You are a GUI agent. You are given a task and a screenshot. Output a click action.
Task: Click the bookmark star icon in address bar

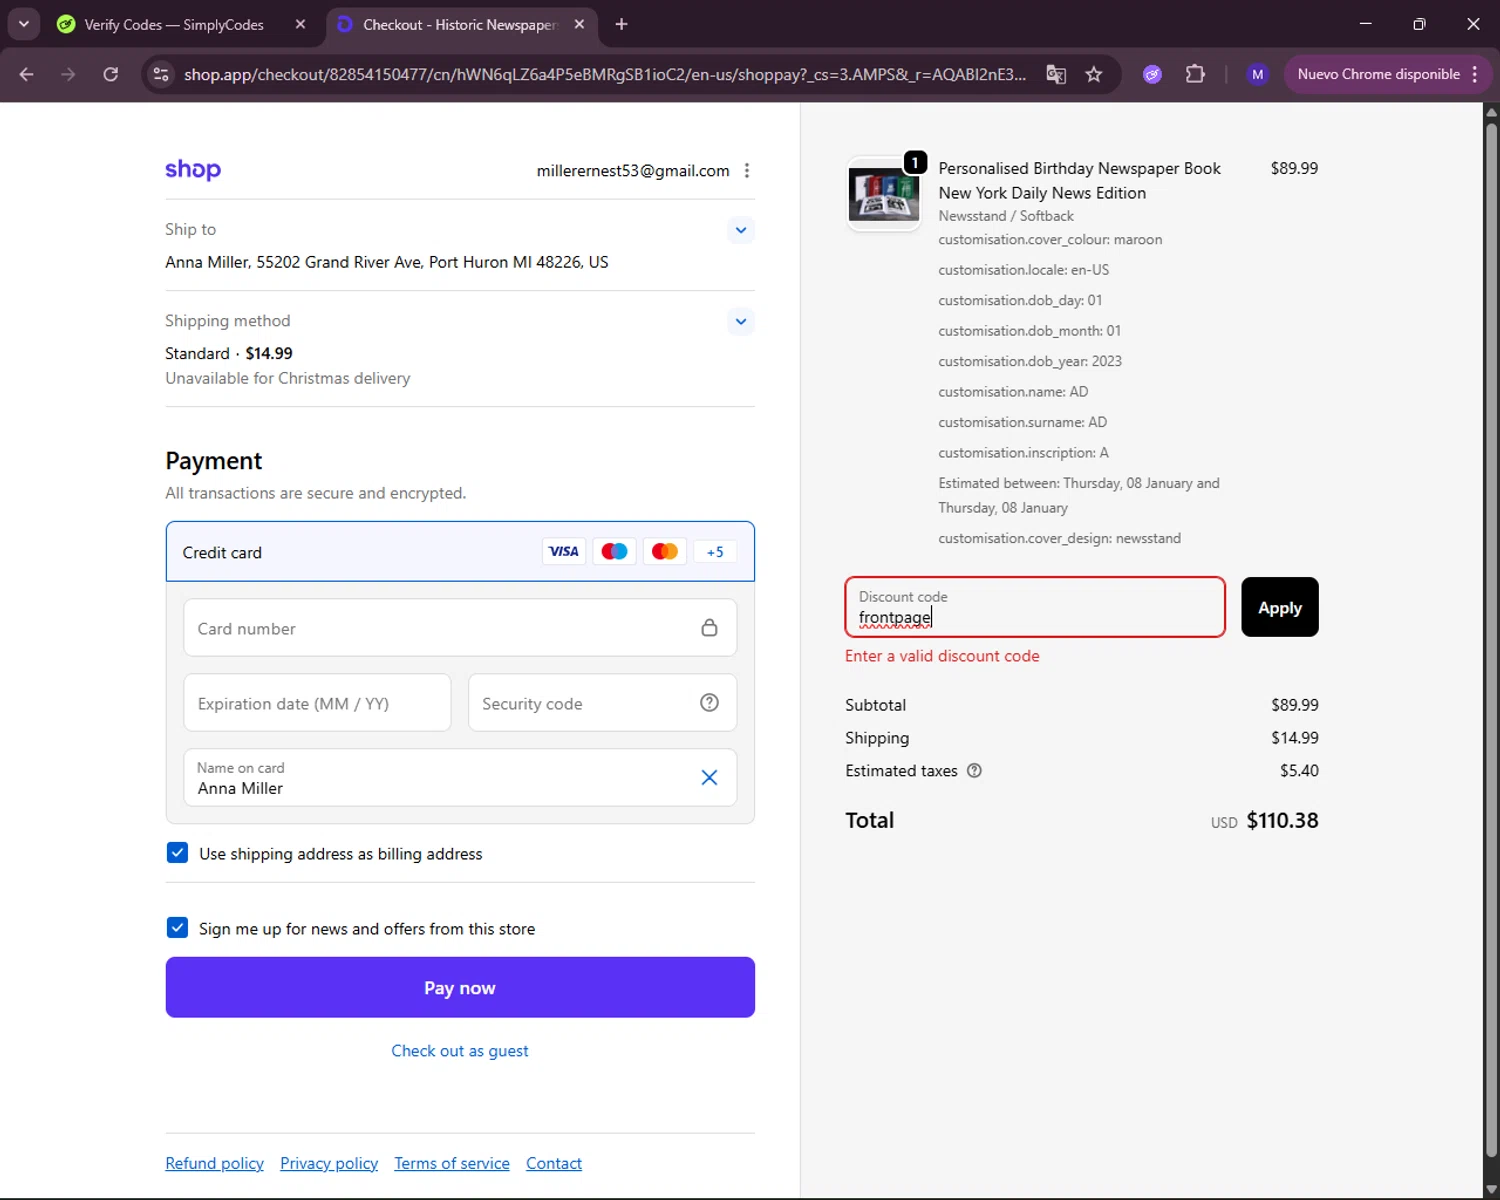point(1094,74)
